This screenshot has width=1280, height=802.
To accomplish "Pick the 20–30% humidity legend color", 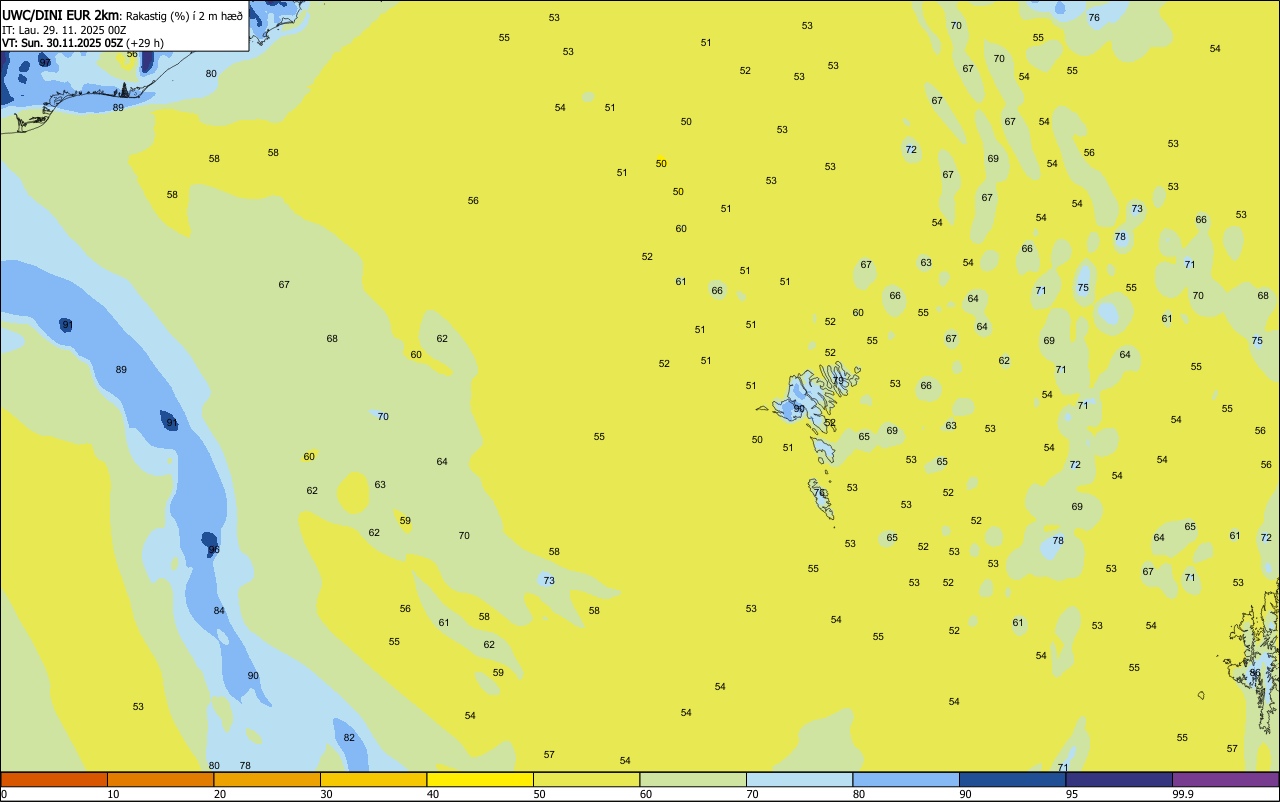I will coord(267,779).
